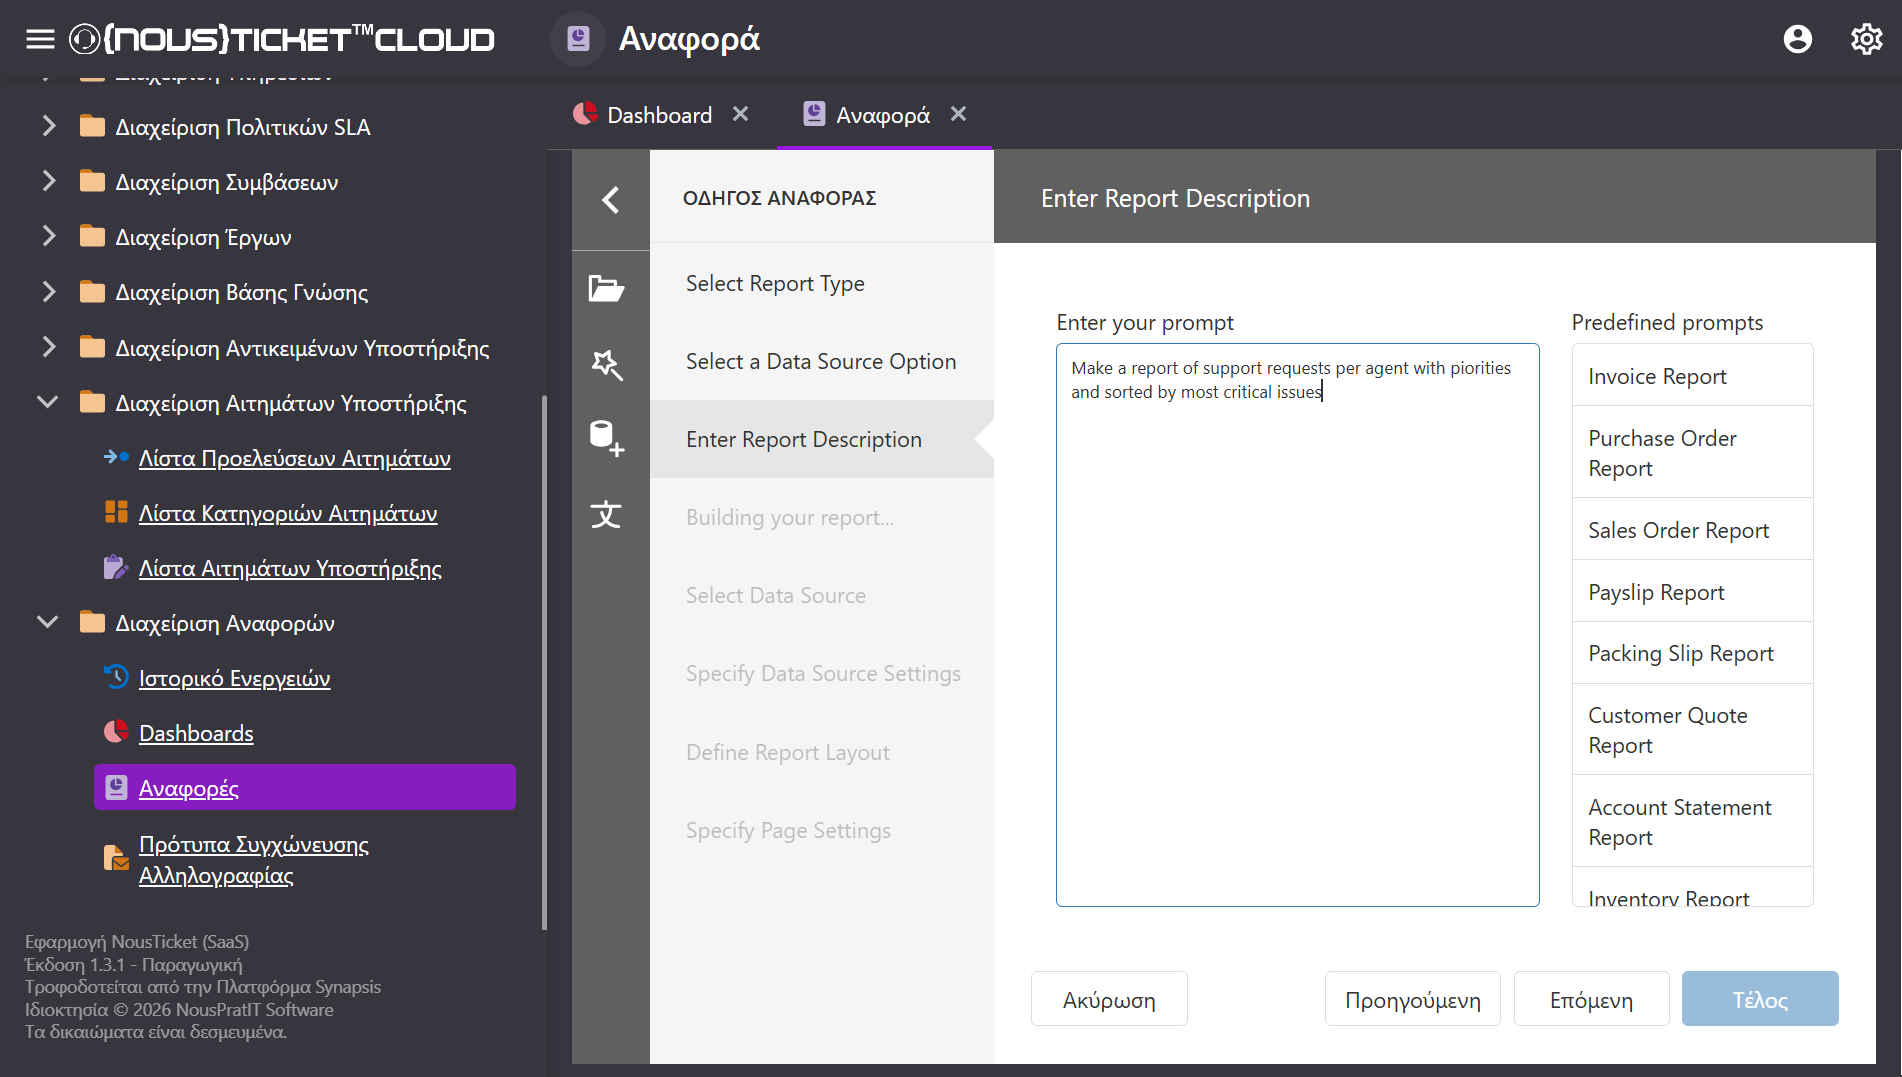The width and height of the screenshot is (1902, 1077).
Task: Go to Select Report Type step
Action: (822, 283)
